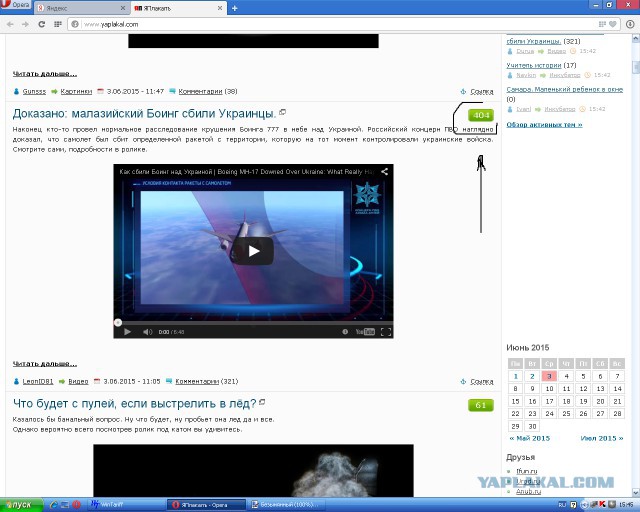Screen dimensions: 640x512
Task: Open the LeonID81 author profile
Action: 38,381
